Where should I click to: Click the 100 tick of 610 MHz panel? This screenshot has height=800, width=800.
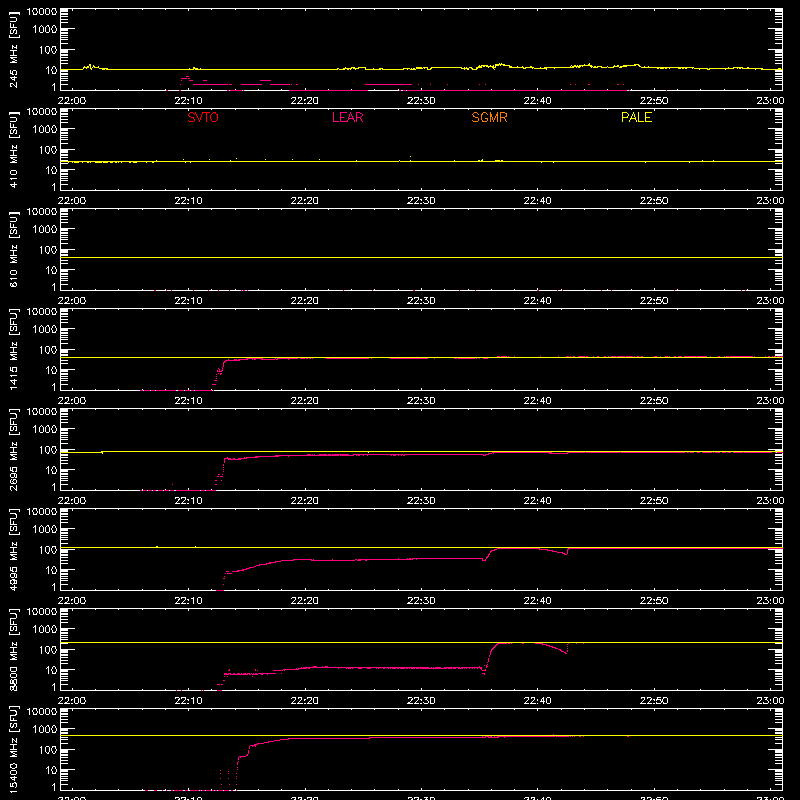click(x=48, y=250)
